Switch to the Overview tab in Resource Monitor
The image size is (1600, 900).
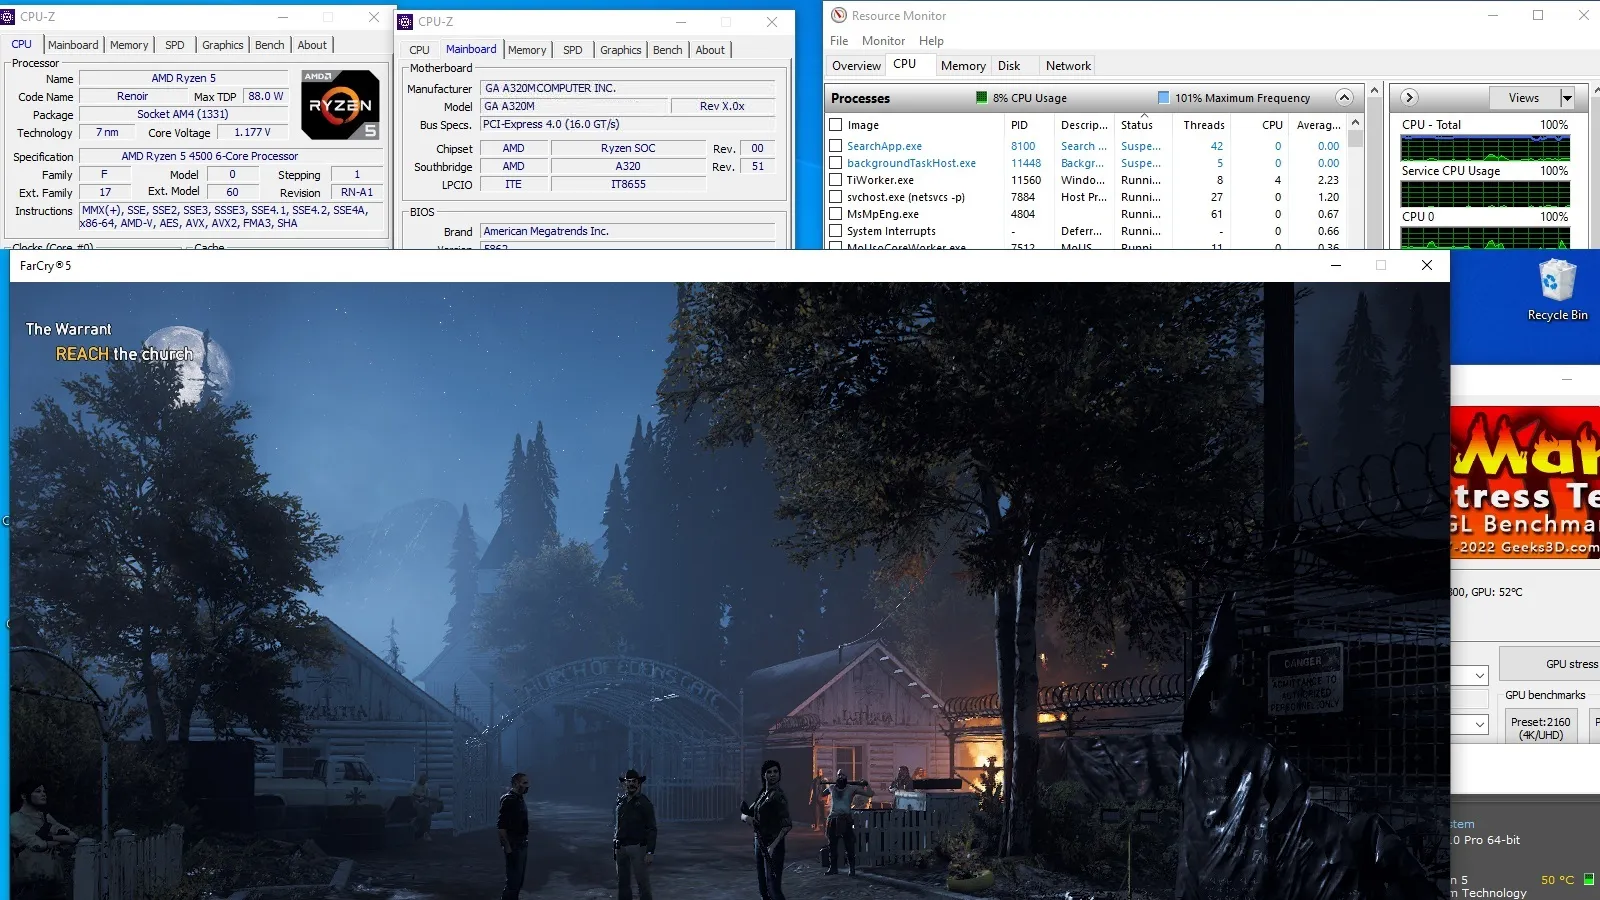pos(856,66)
